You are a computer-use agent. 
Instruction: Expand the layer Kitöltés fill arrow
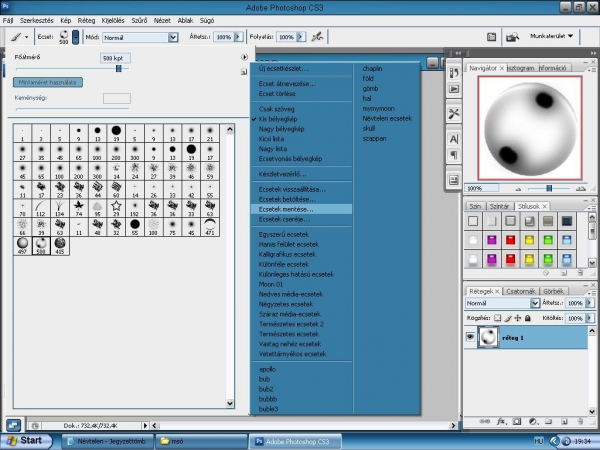click(589, 318)
